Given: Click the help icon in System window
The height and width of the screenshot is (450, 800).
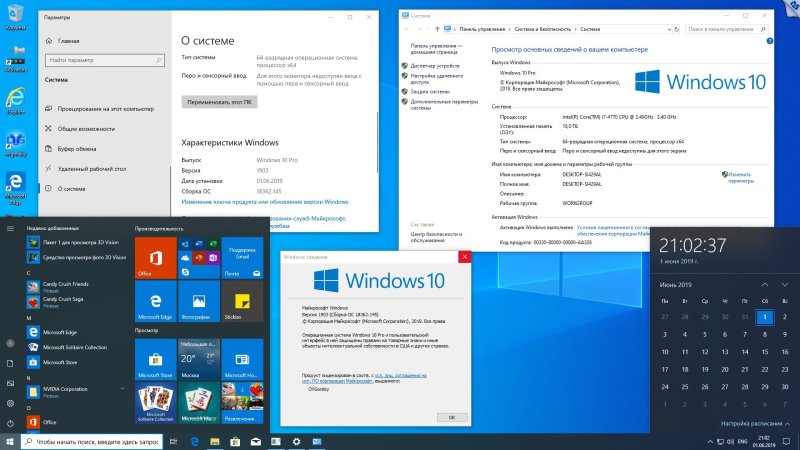Looking at the screenshot, I should click(x=769, y=41).
